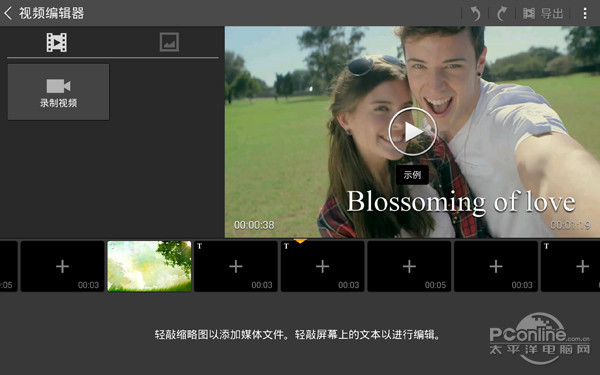600x375 pixels.
Task: Add media to slot under the orange marker
Action: [323, 266]
